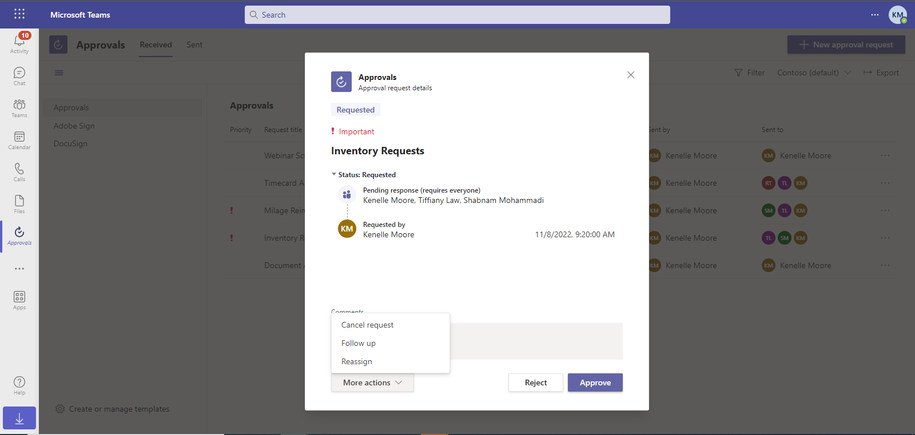Open more options for Timecard request row
The width and height of the screenshot is (915, 435).
coord(885,183)
